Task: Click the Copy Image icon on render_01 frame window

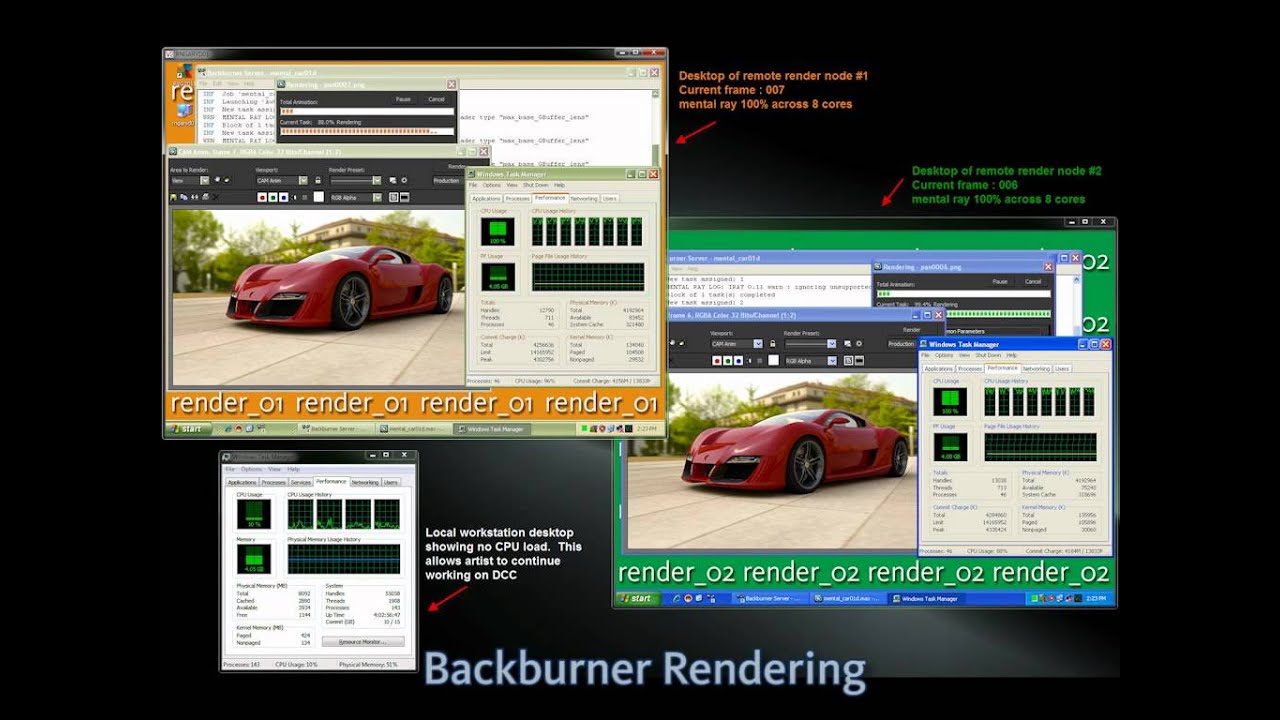Action: click(184, 197)
